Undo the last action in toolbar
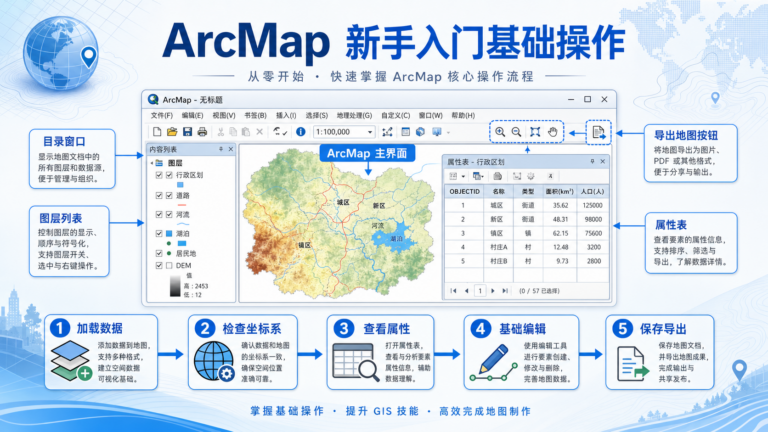768x432 pixels. coord(277,131)
